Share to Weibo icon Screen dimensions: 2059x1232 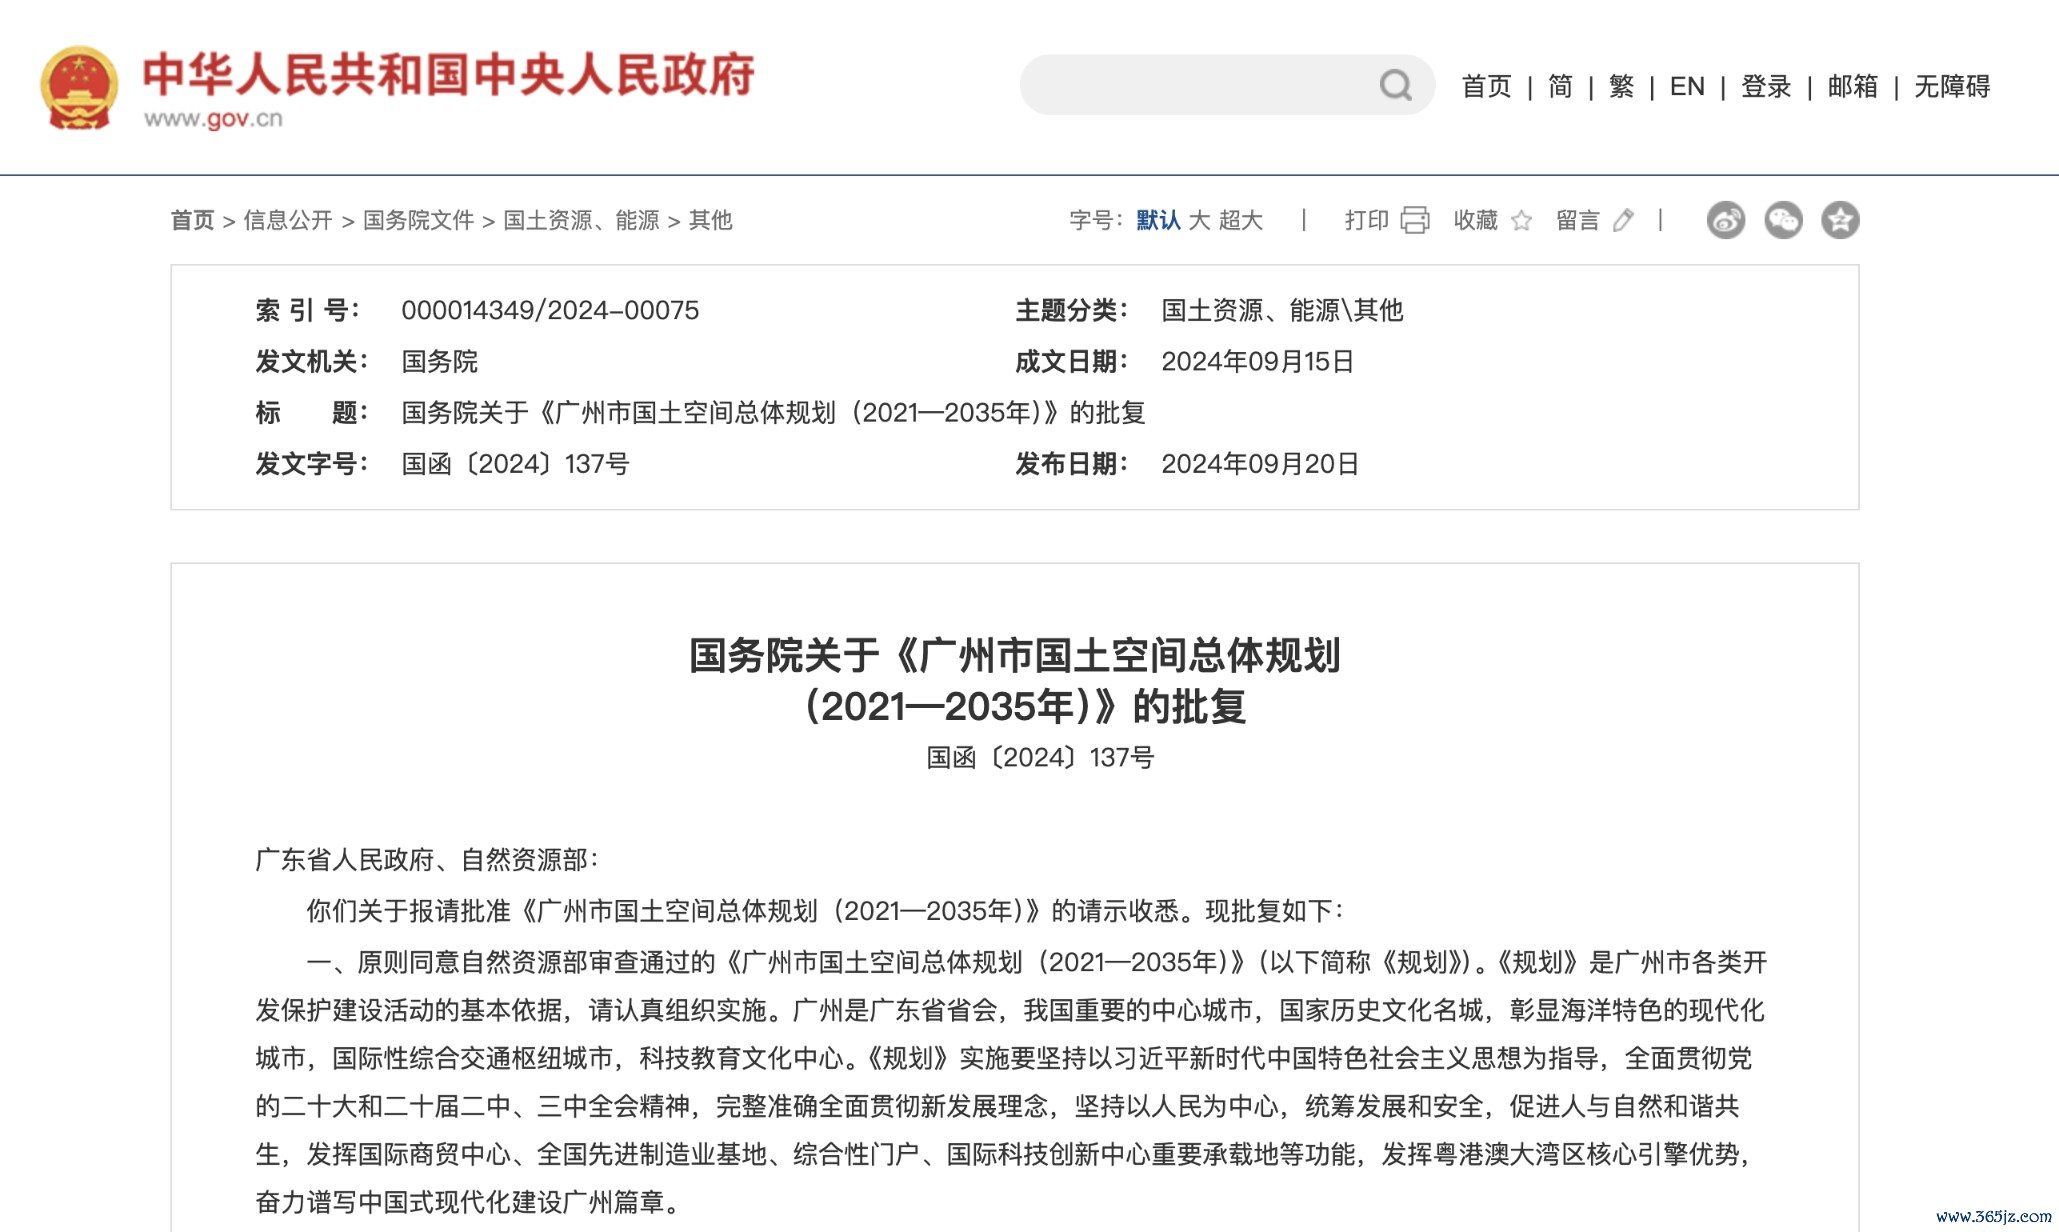coord(1726,220)
